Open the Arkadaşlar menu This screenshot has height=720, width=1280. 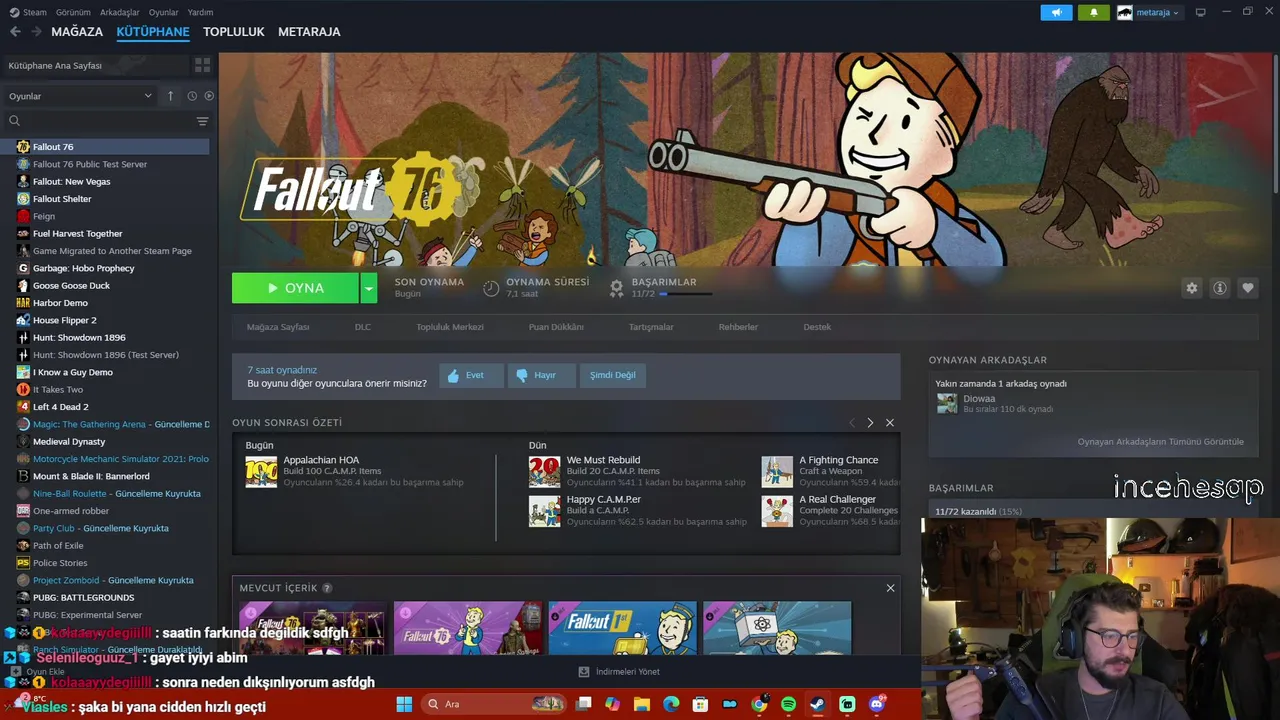(x=120, y=12)
